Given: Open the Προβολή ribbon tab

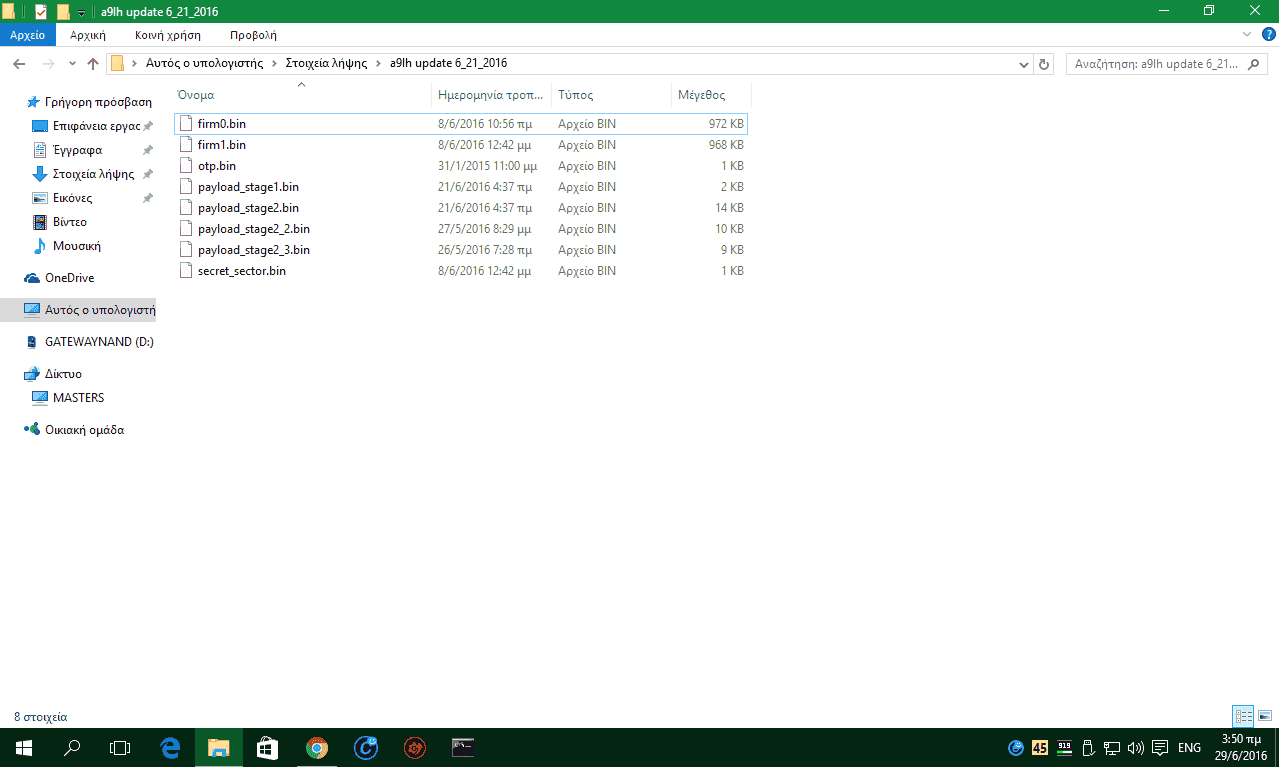Looking at the screenshot, I should tap(253, 35).
